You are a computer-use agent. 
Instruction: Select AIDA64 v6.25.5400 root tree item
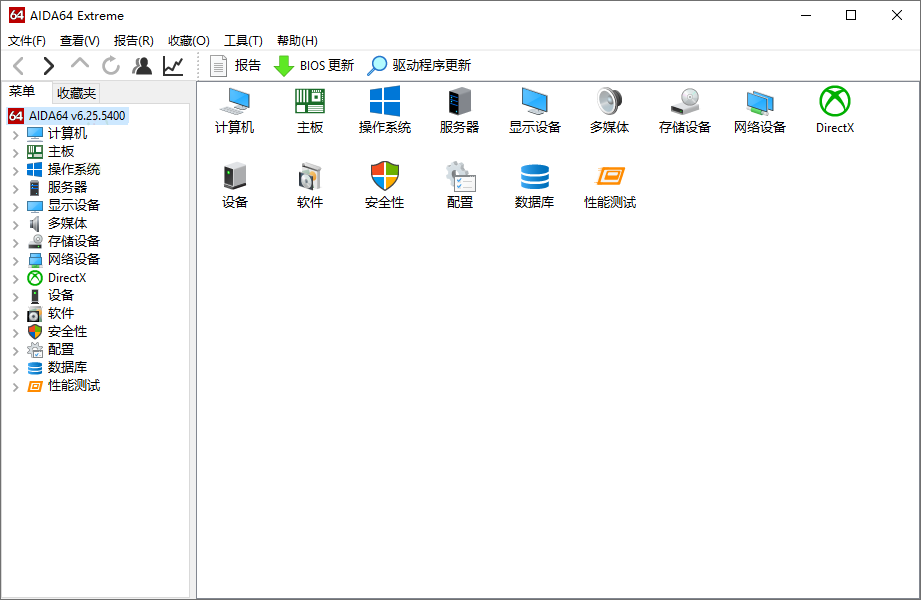coord(75,115)
